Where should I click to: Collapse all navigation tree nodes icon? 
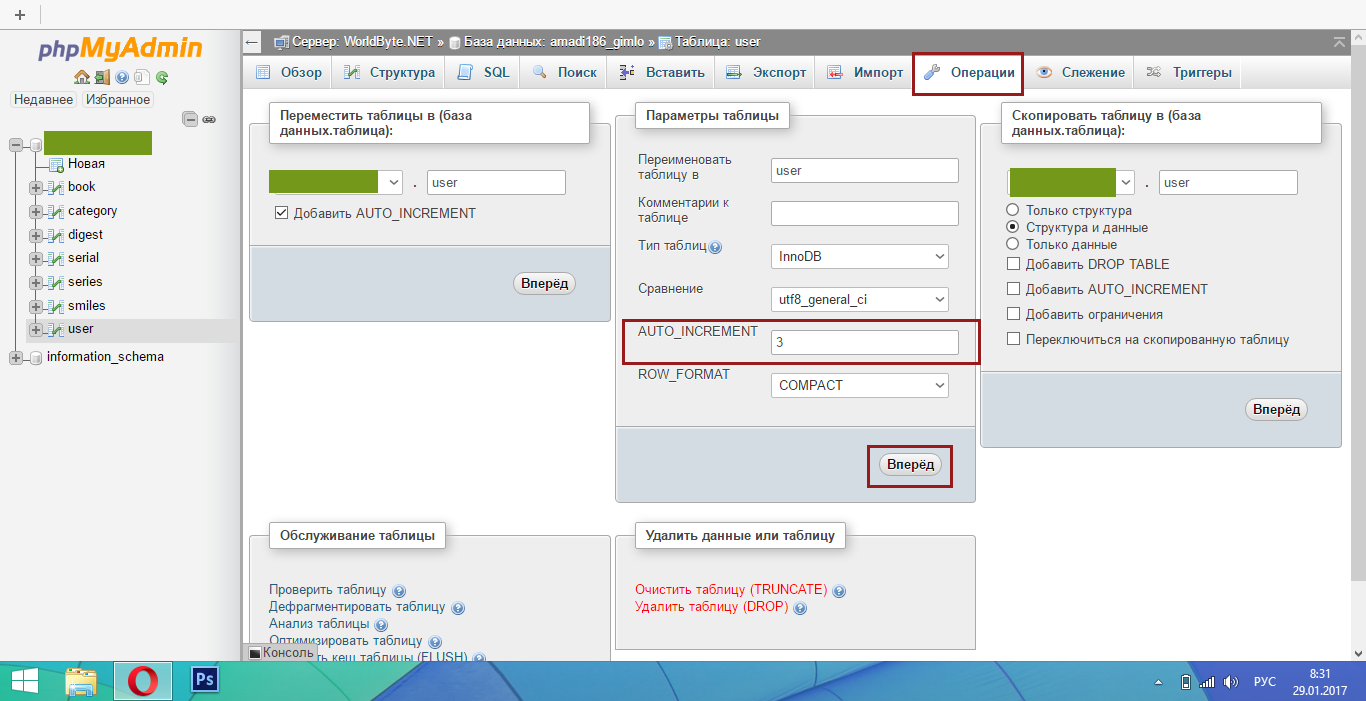[189, 119]
